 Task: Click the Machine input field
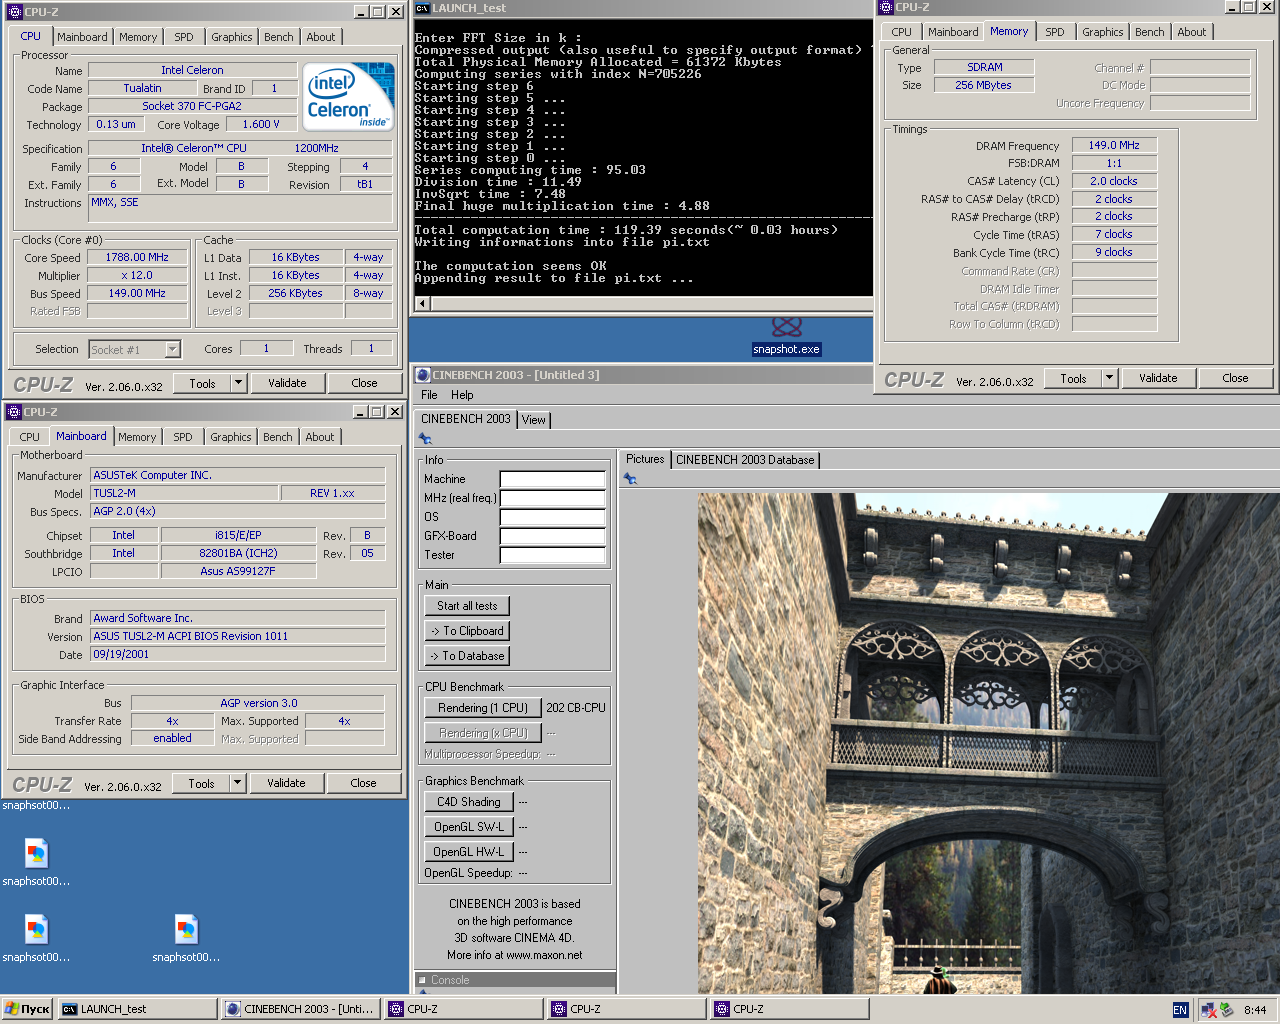tap(553, 479)
